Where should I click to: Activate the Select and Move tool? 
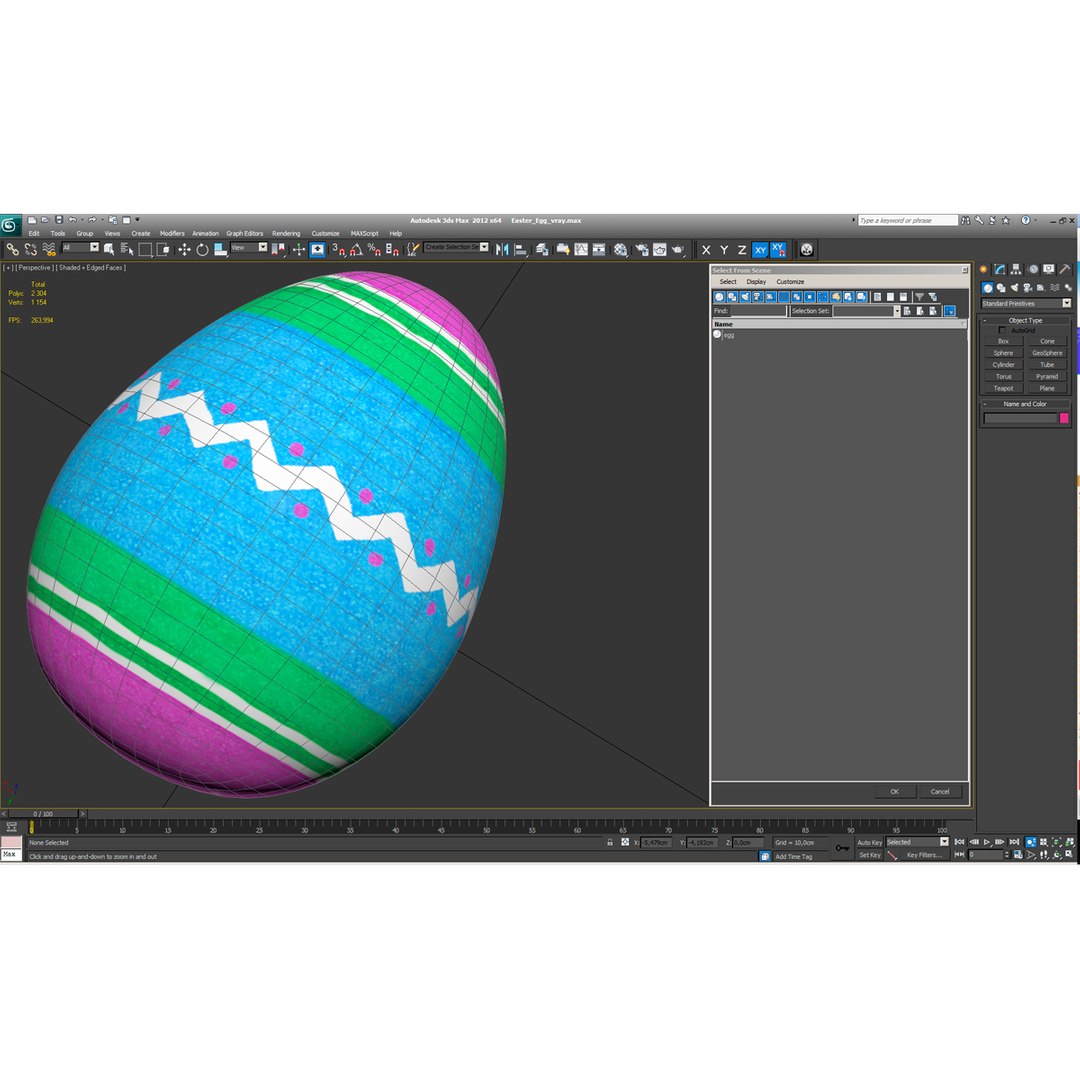click(184, 249)
